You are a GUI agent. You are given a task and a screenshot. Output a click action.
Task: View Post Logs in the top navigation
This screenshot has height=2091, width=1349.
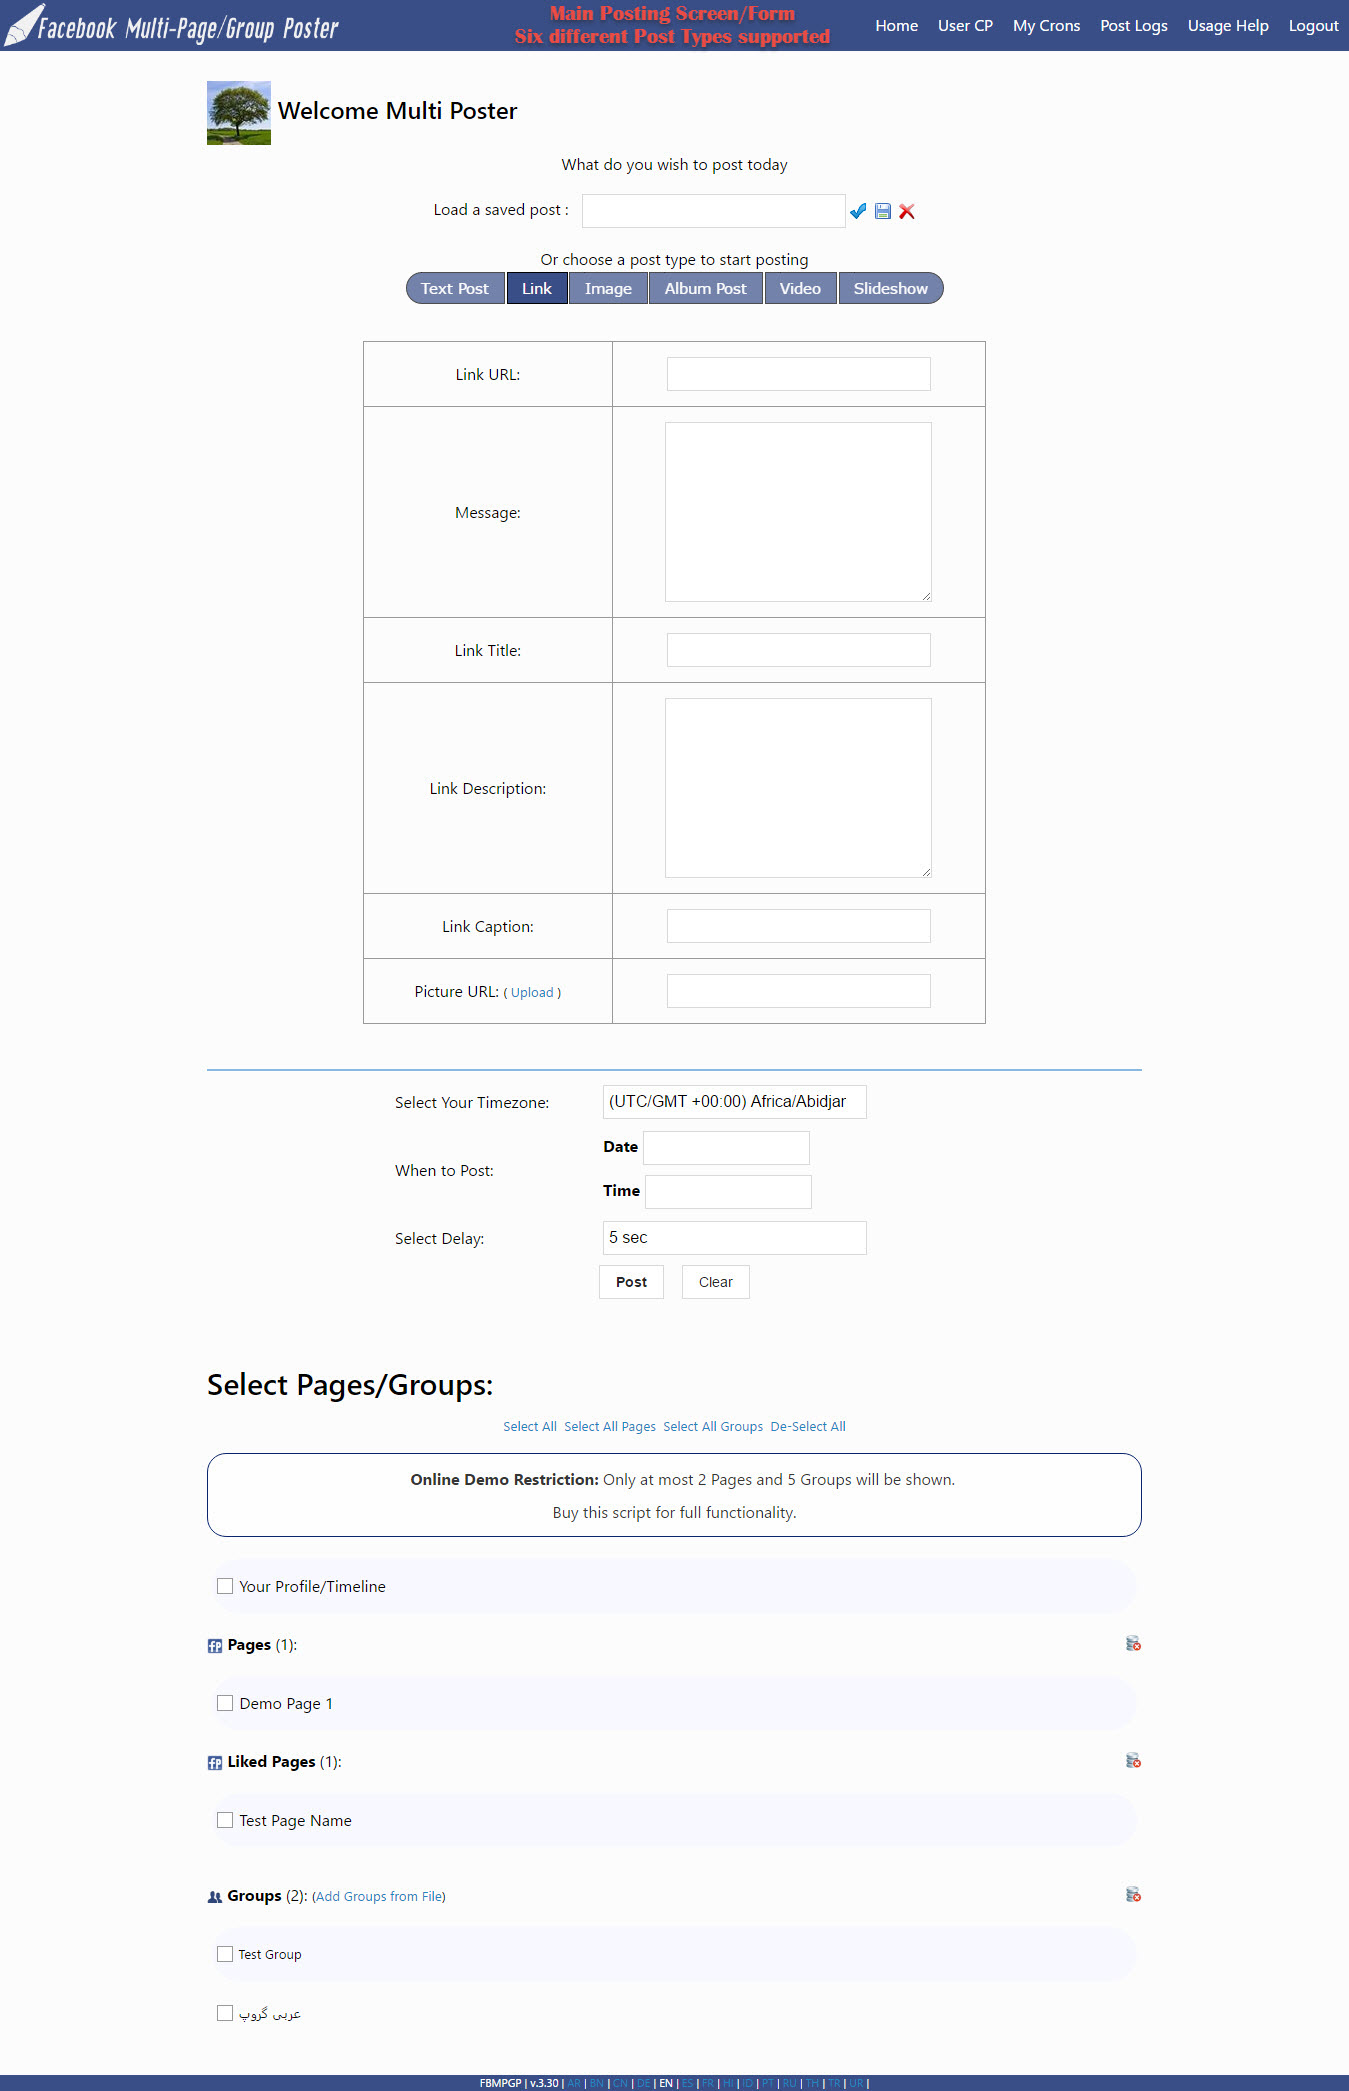1134,26
